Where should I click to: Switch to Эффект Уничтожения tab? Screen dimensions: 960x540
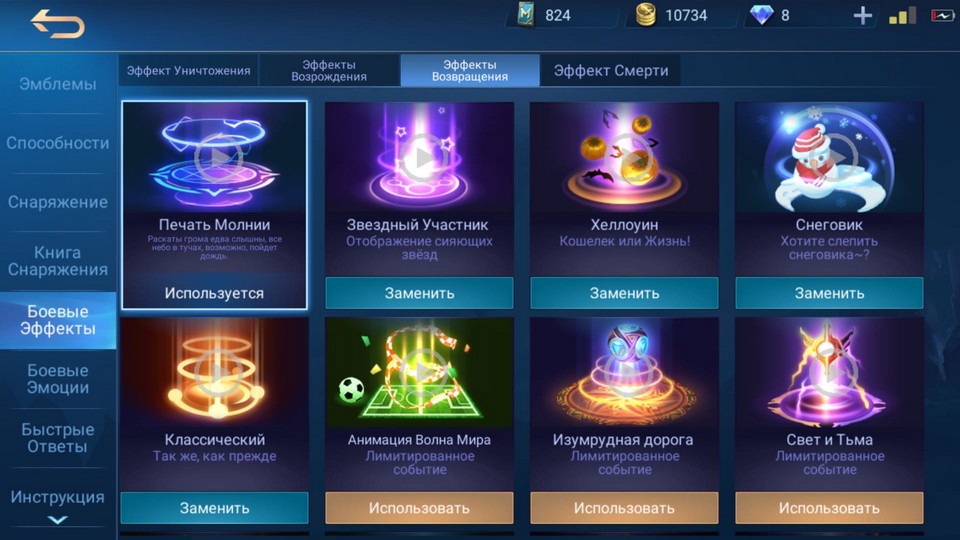pos(189,71)
